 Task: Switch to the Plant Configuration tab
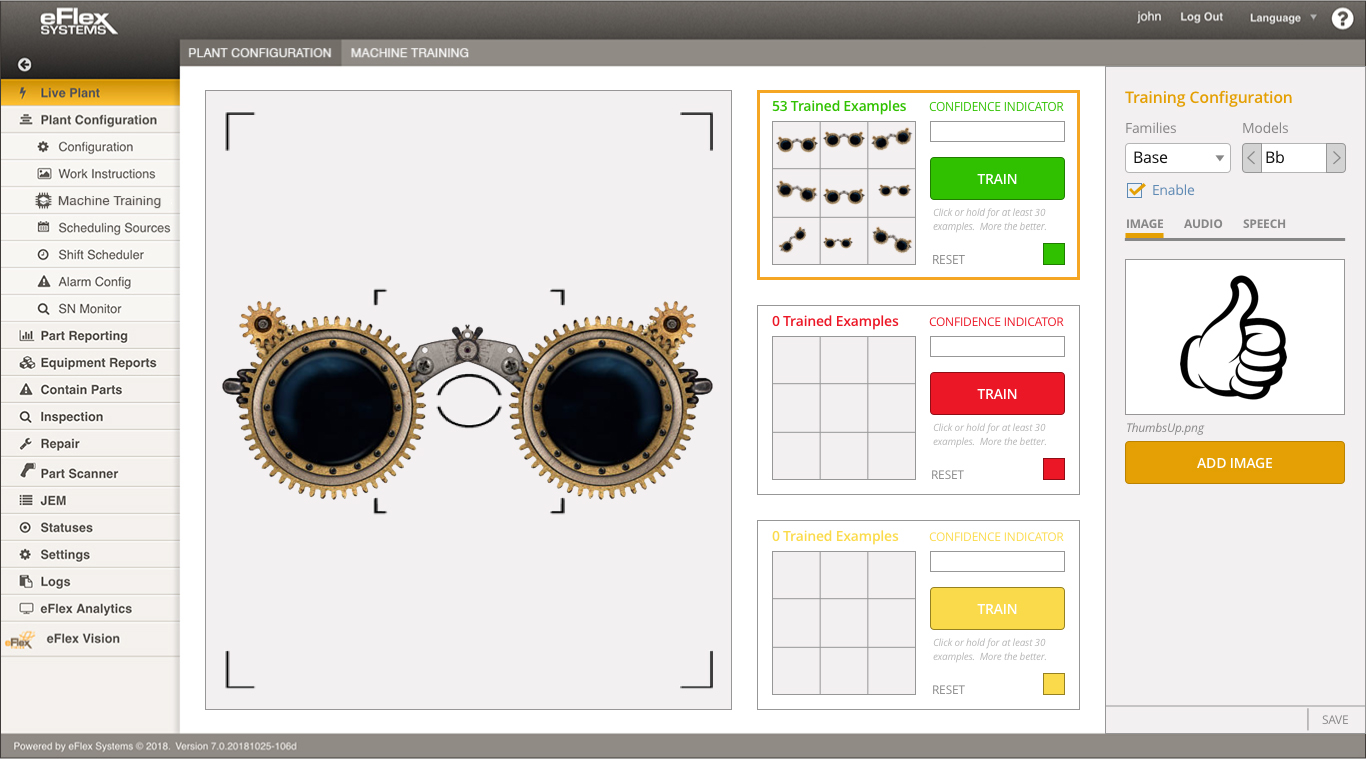coord(260,53)
